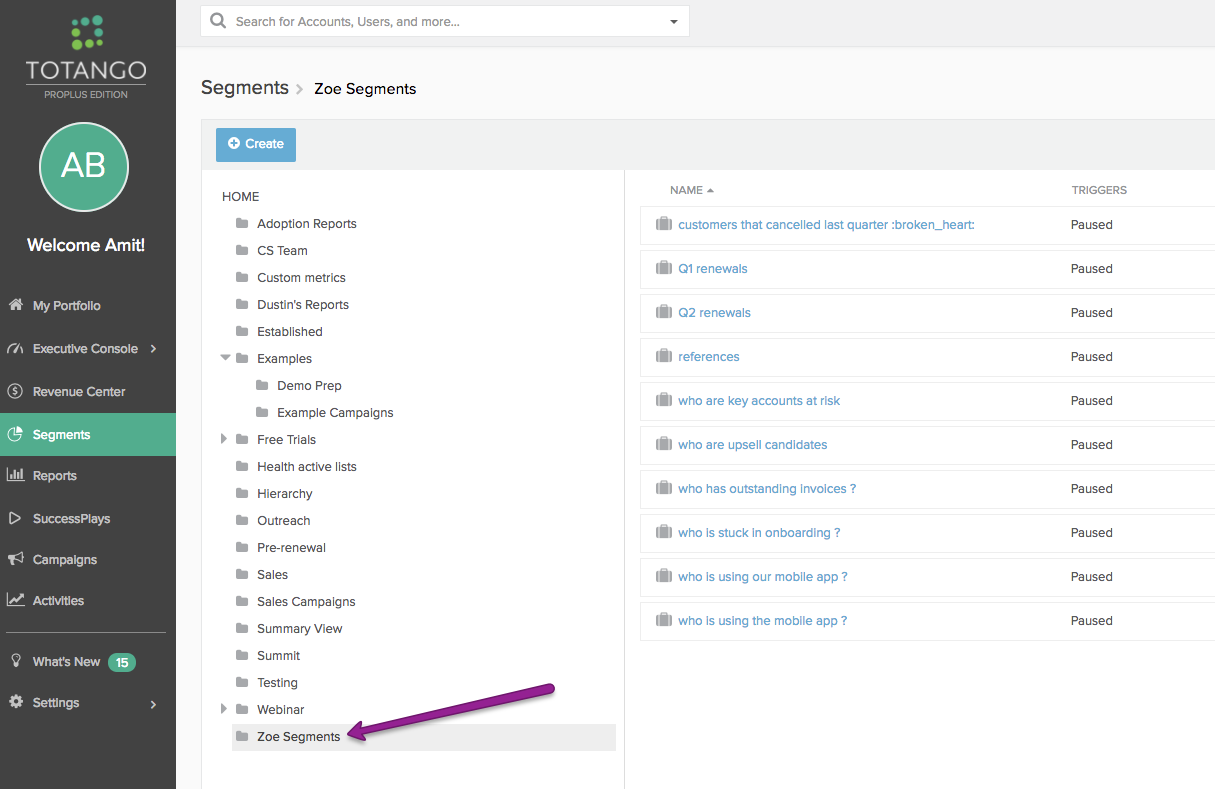
Task: Click the briefcase icon beside Q2 renewals
Action: pos(664,312)
